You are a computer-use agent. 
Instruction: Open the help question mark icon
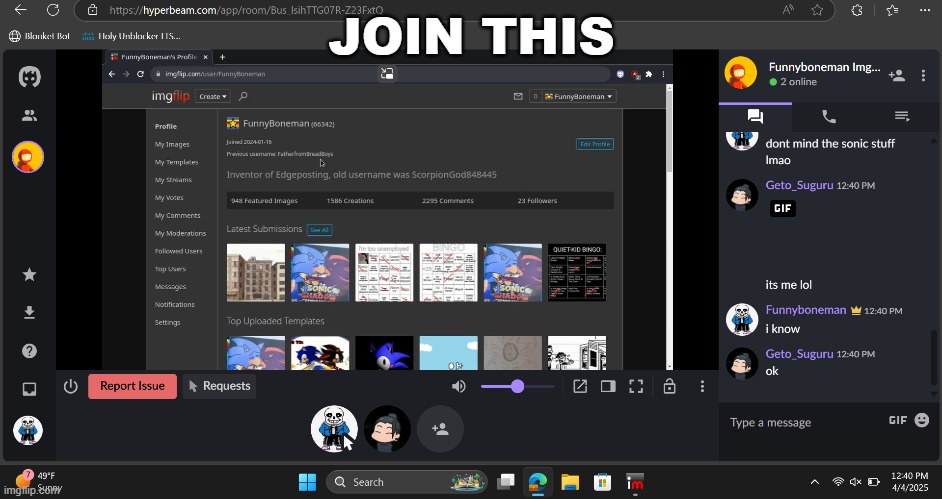tap(29, 351)
